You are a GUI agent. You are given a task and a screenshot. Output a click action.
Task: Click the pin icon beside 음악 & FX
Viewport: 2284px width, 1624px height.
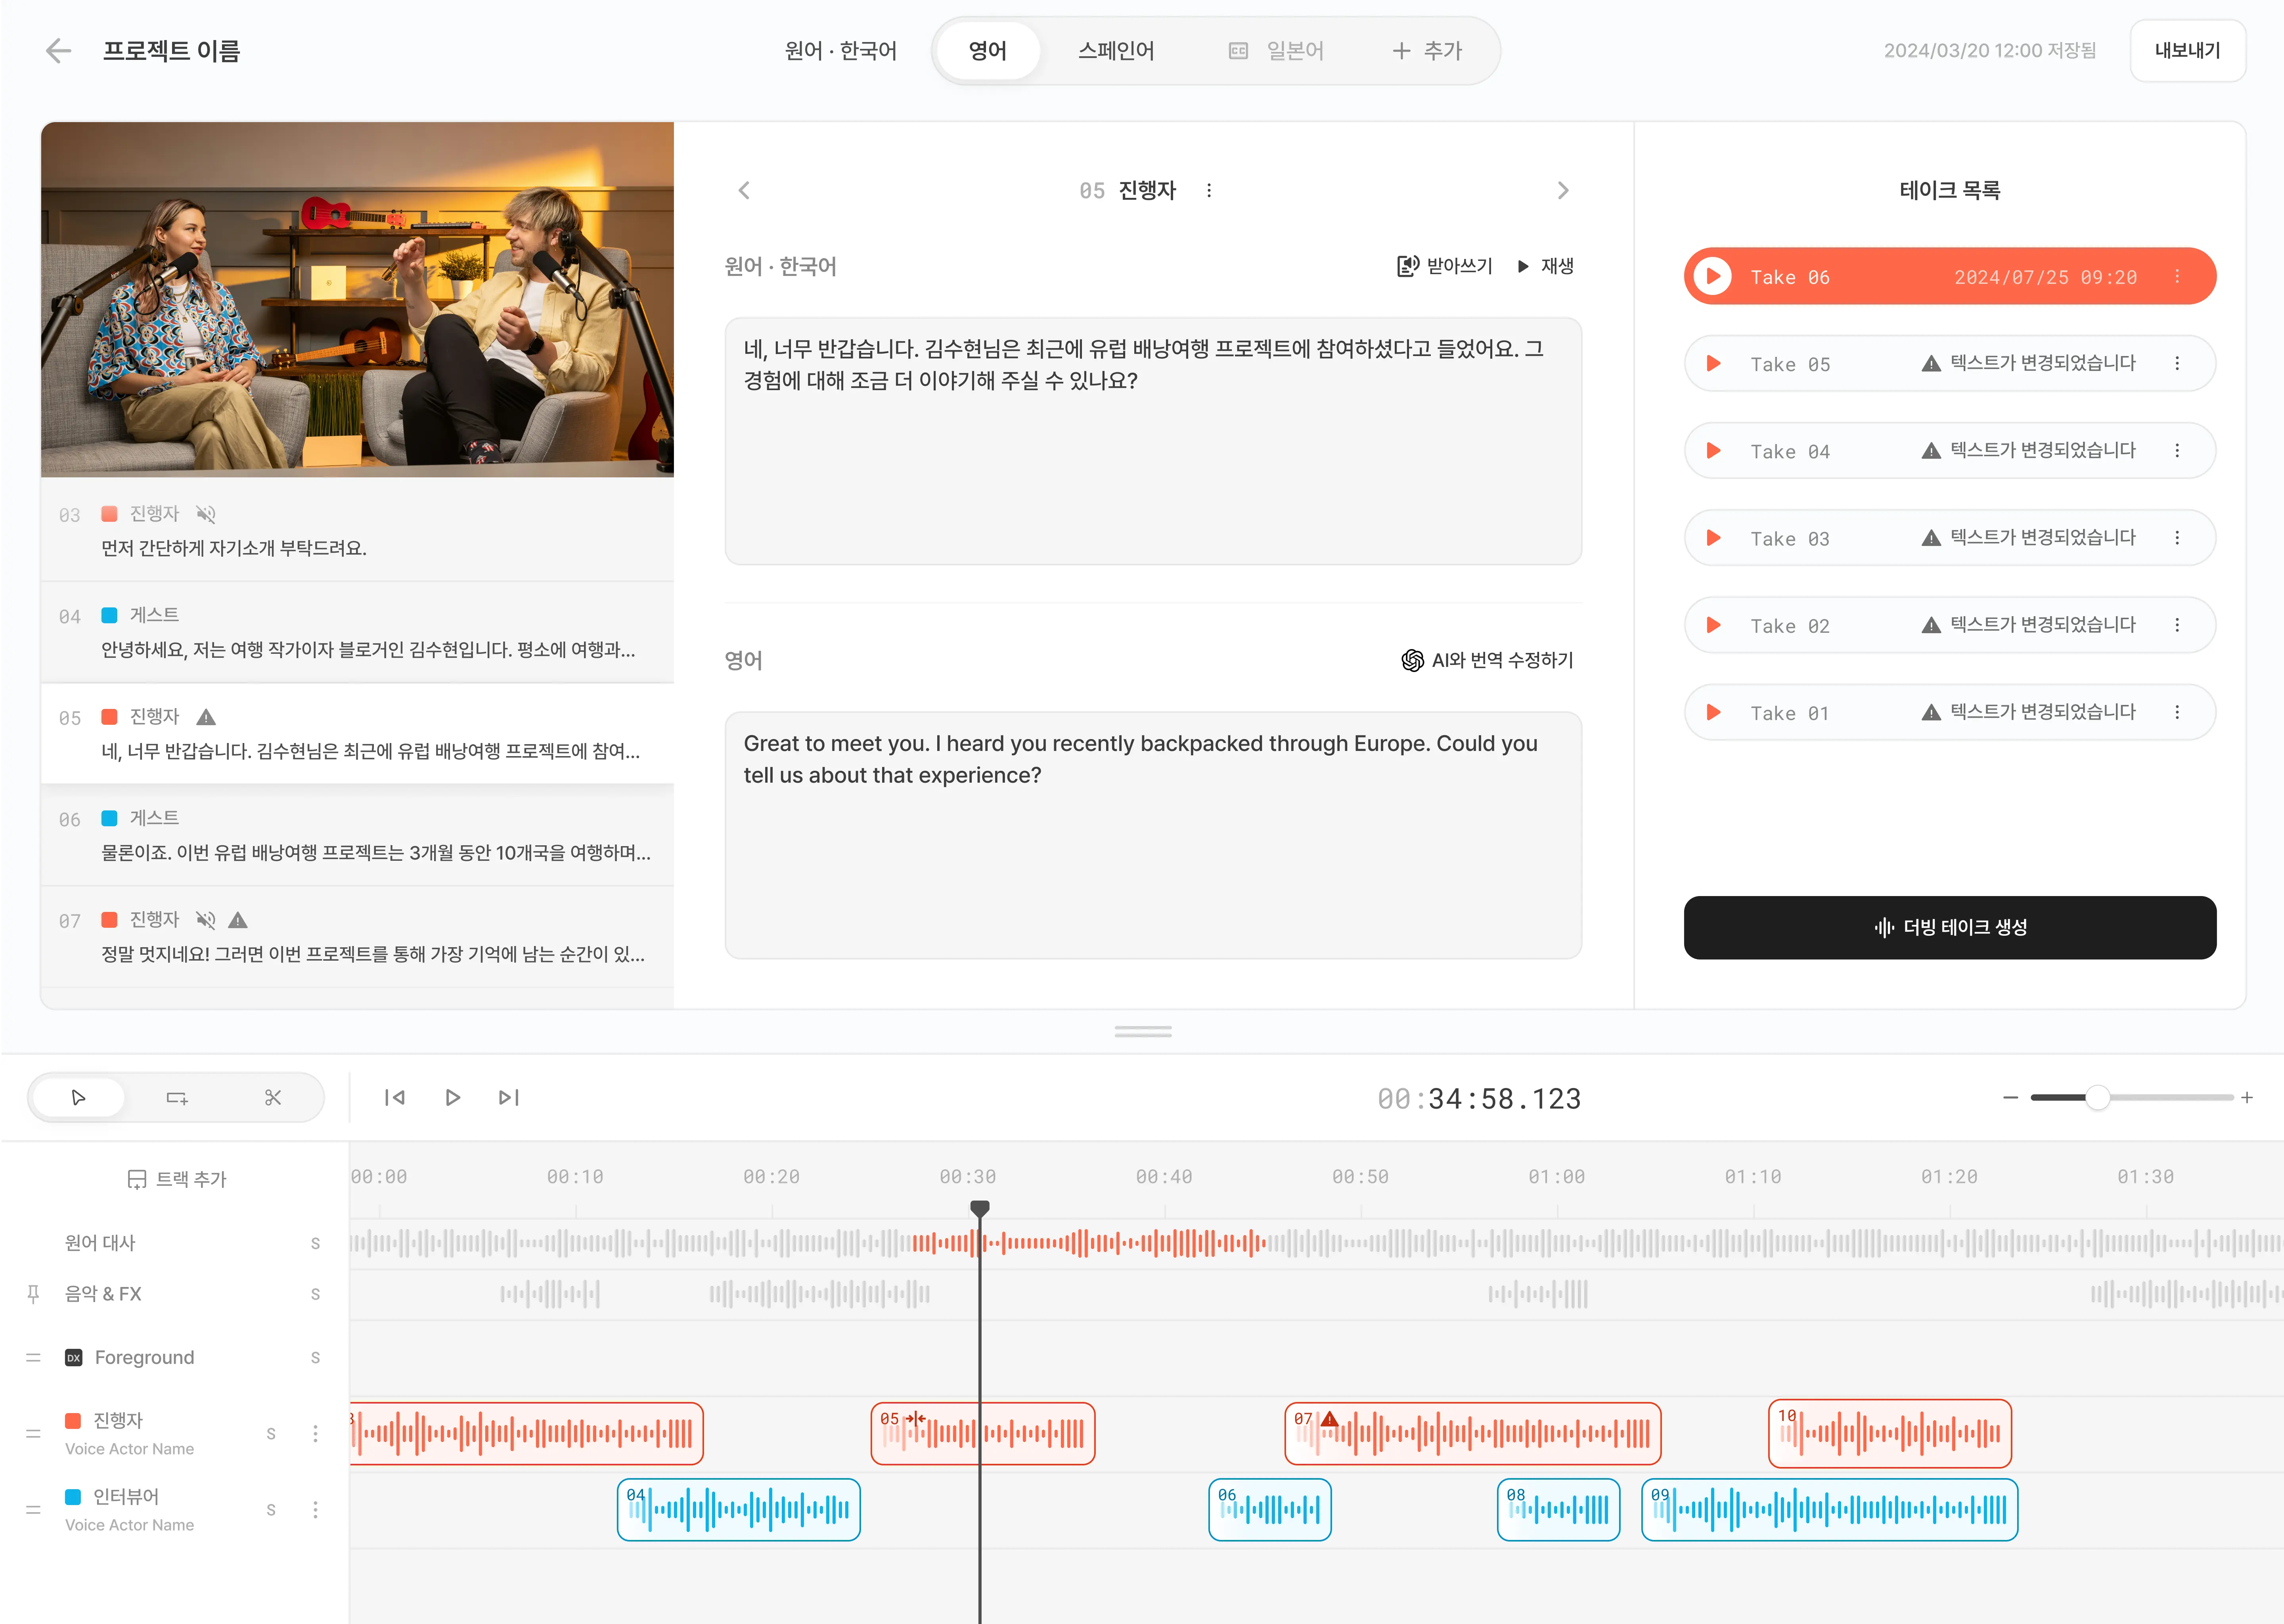click(x=33, y=1294)
